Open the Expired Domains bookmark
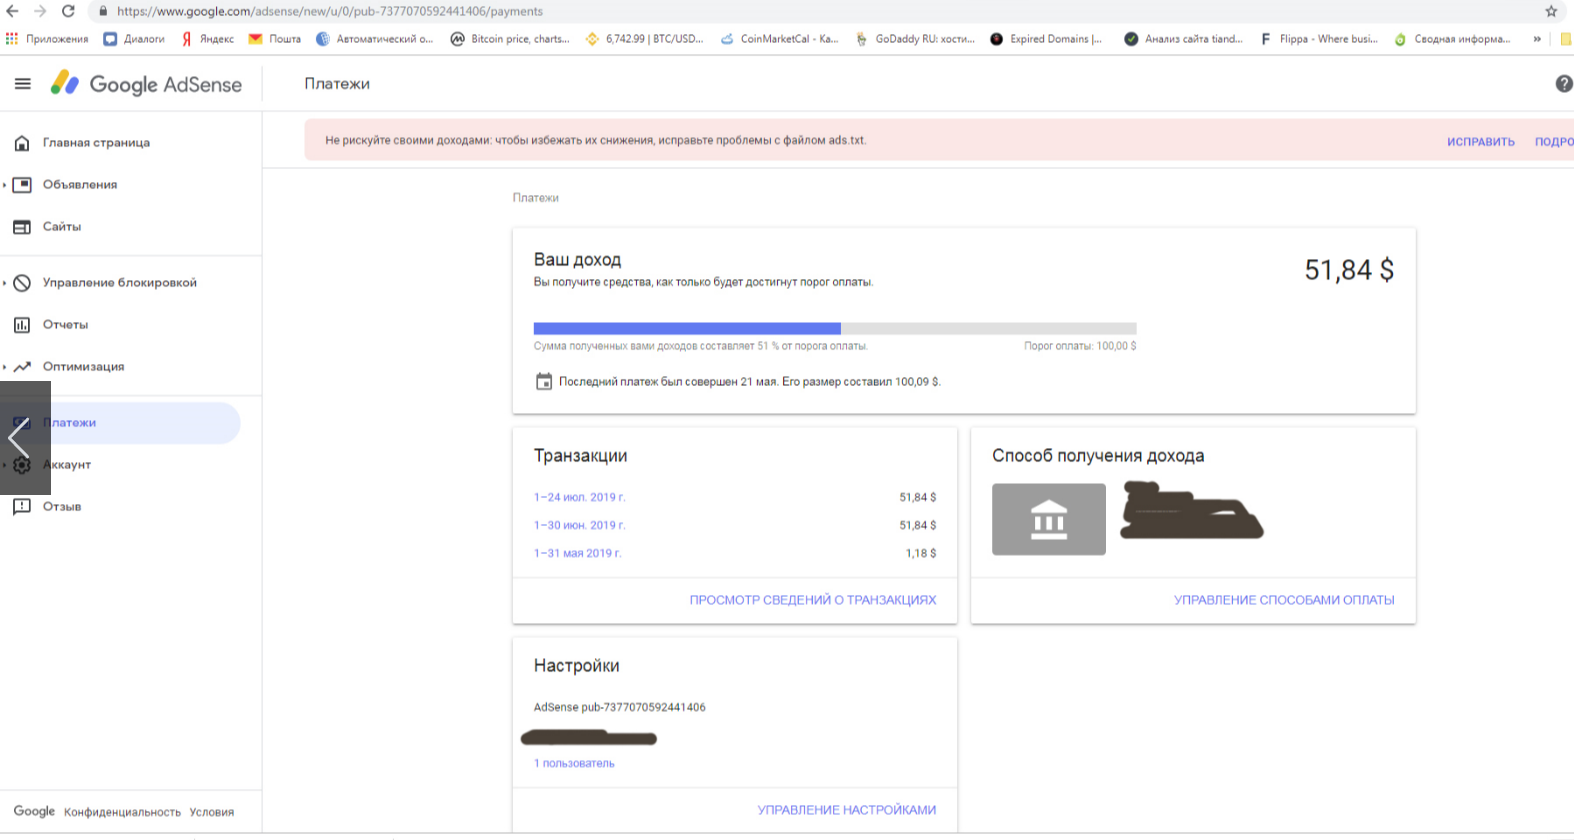 pyautogui.click(x=1046, y=39)
